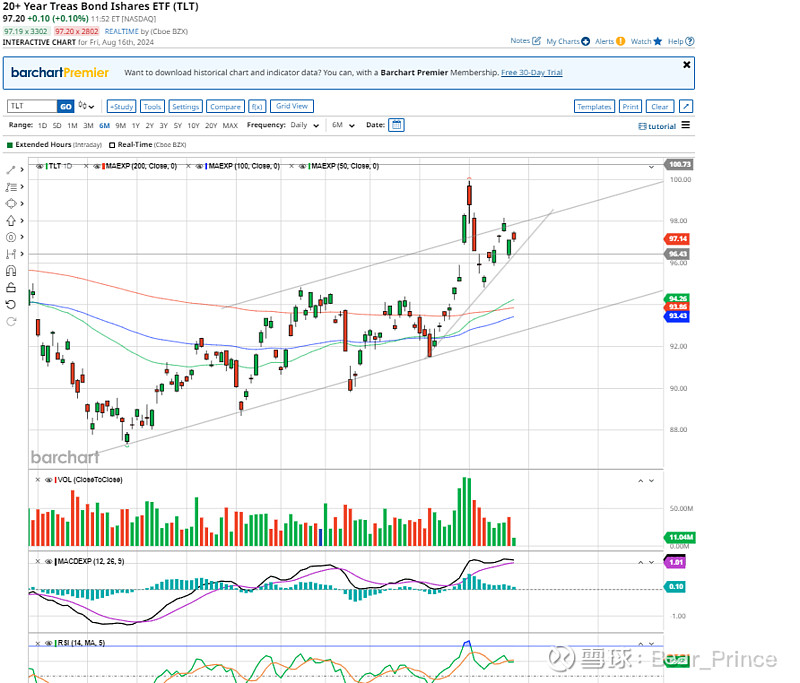The height and width of the screenshot is (683, 800).
Task: Click the GO button
Action: 66,106
